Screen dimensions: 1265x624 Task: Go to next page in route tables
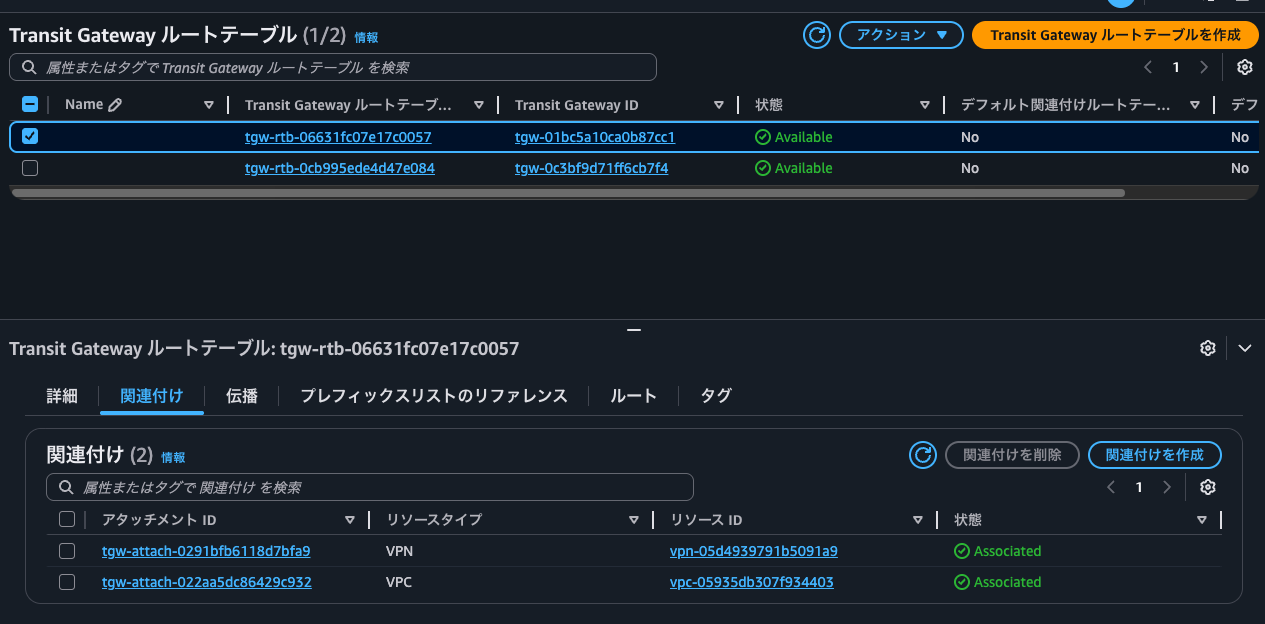click(x=1204, y=67)
